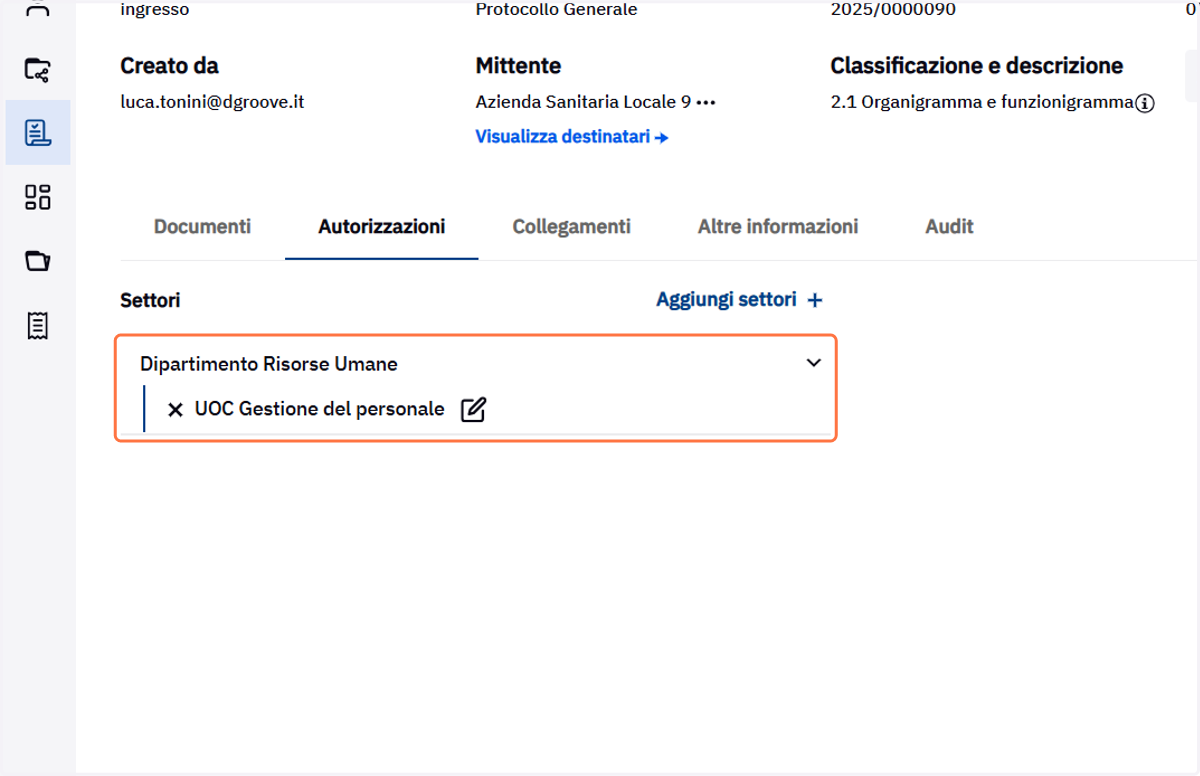The width and height of the screenshot is (1200, 776).
Task: Click the Visualizza destinatari link
Action: click(x=572, y=137)
